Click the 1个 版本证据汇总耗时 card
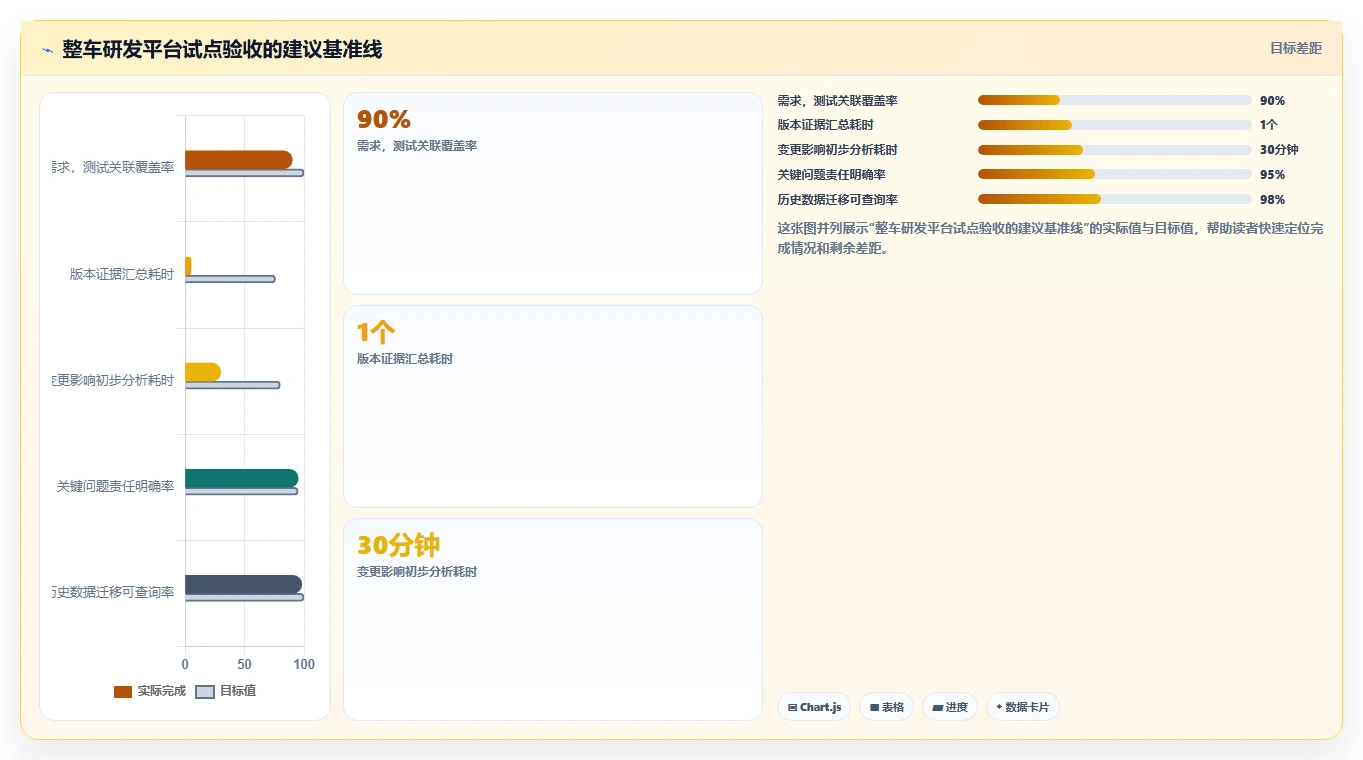Screen dimensions: 1363x760 click(553, 407)
